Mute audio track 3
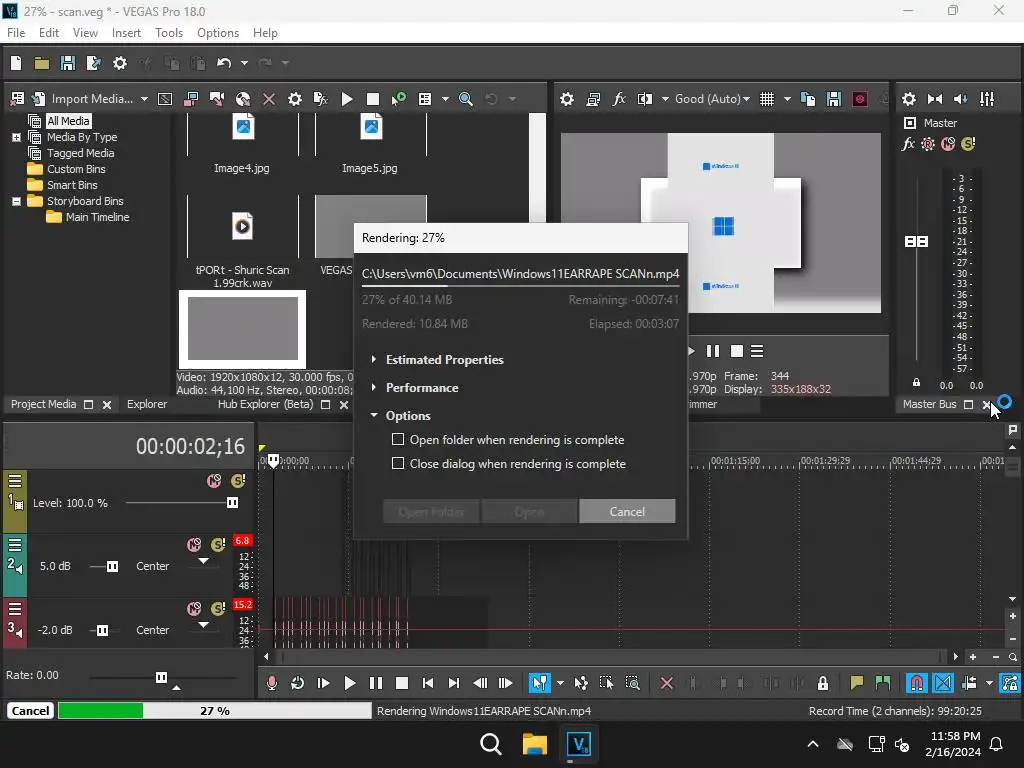 pyautogui.click(x=194, y=609)
